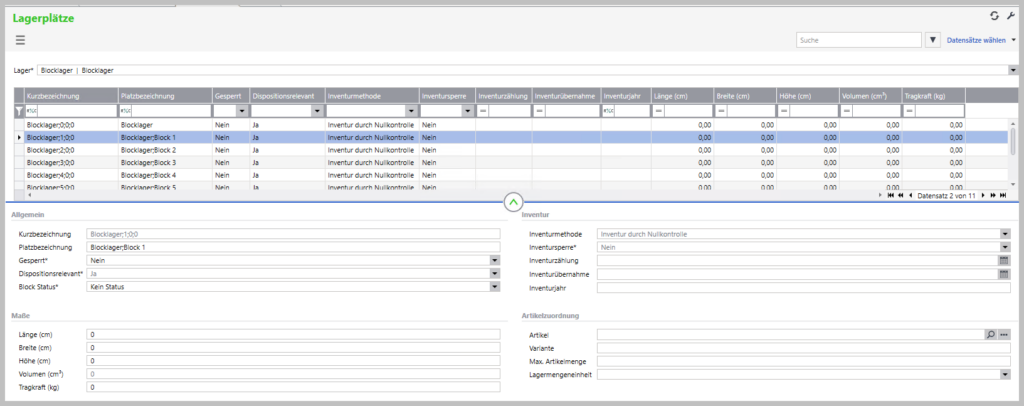Image resolution: width=1024 pixels, height=406 pixels.
Task: Click the search filter funnel button
Action: [933, 40]
